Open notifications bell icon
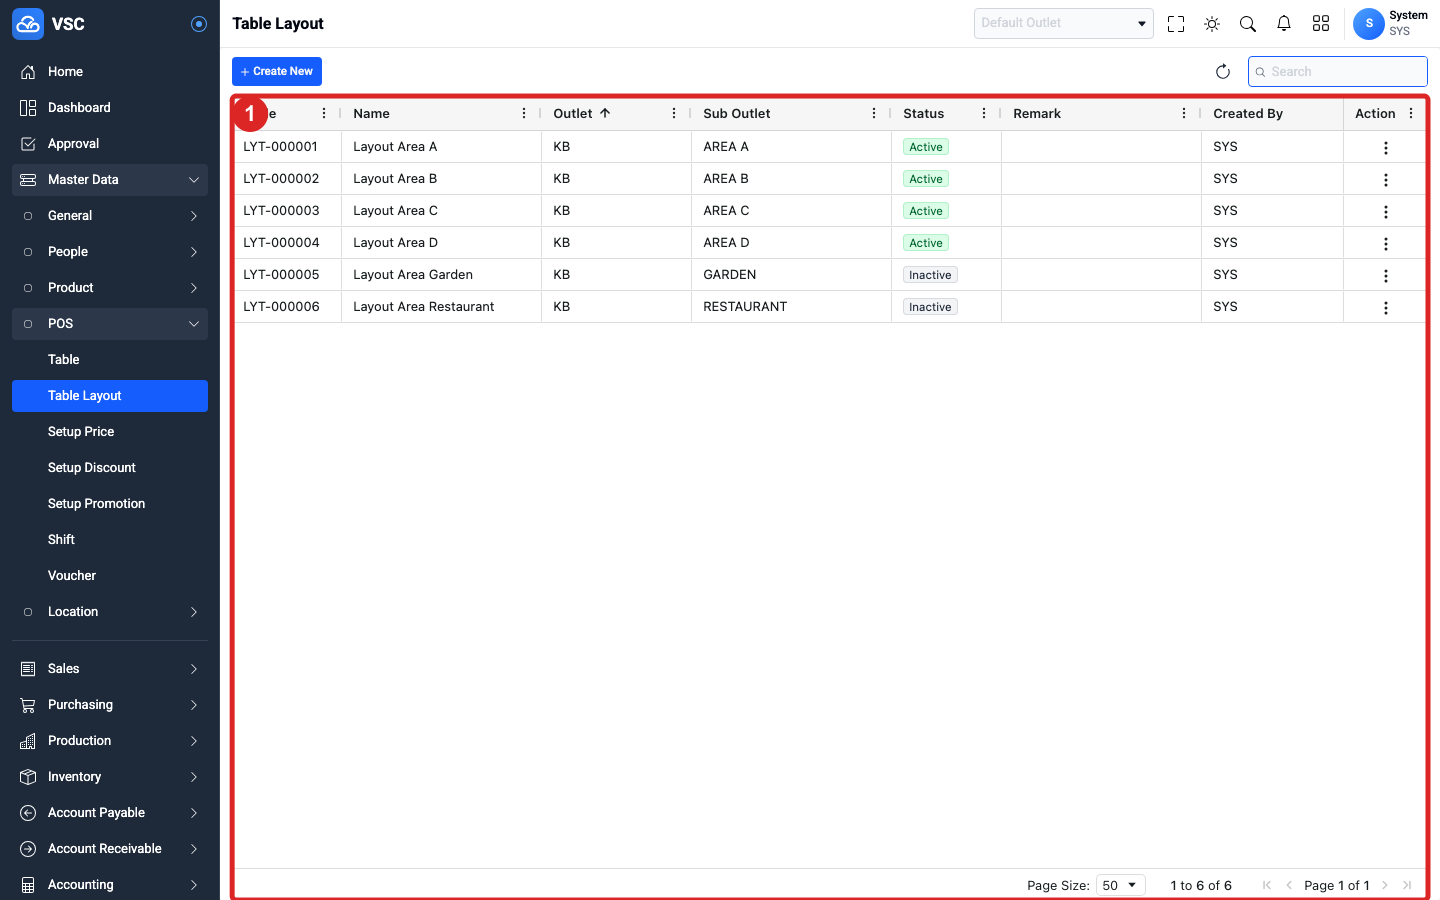 (x=1284, y=24)
